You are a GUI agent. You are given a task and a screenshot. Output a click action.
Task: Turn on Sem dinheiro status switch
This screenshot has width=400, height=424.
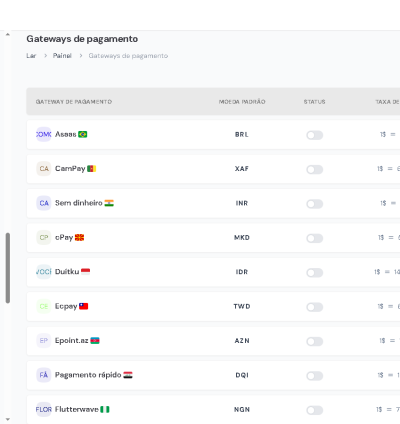[x=315, y=204]
